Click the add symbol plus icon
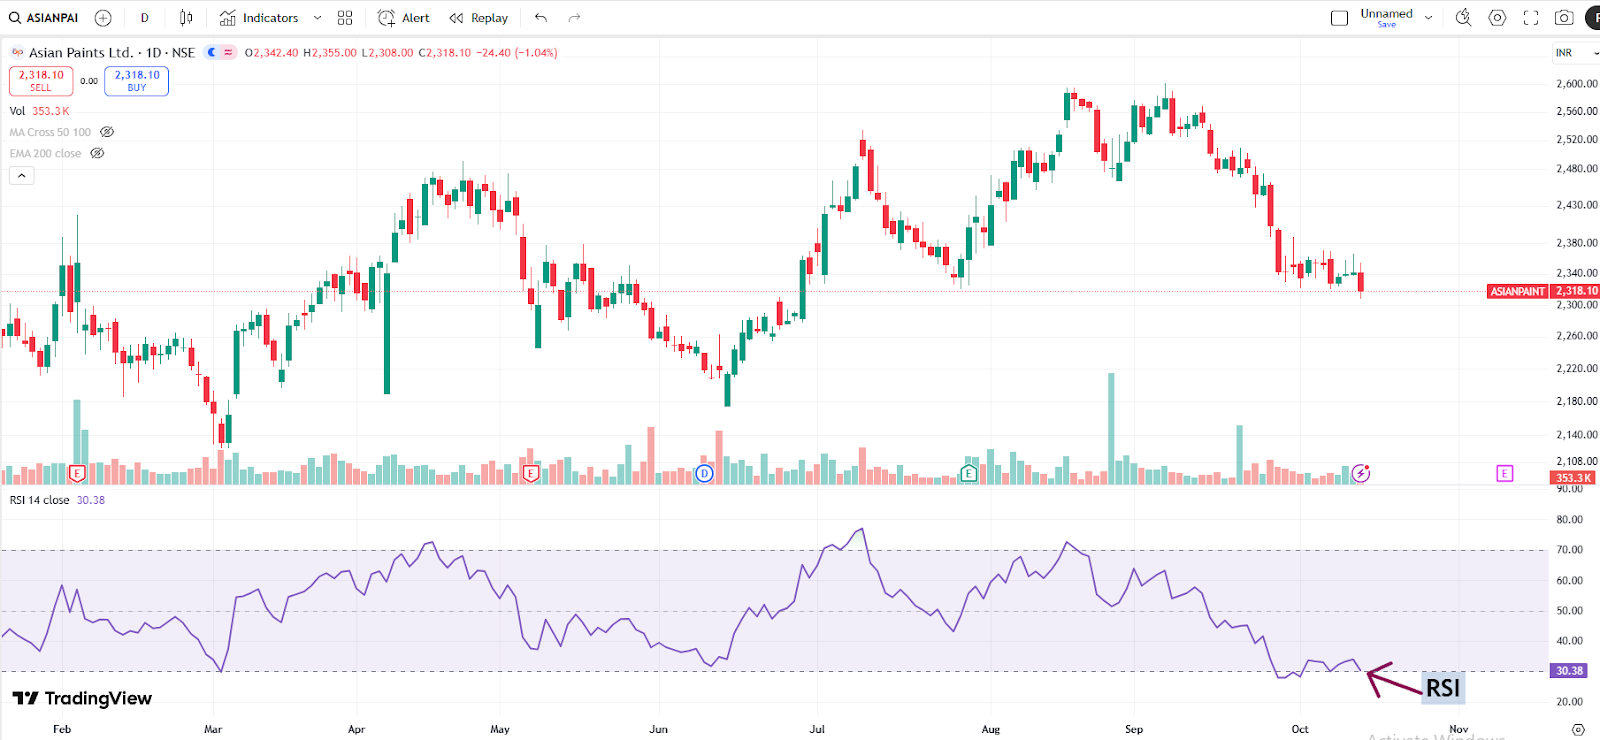1600x740 pixels. (103, 18)
